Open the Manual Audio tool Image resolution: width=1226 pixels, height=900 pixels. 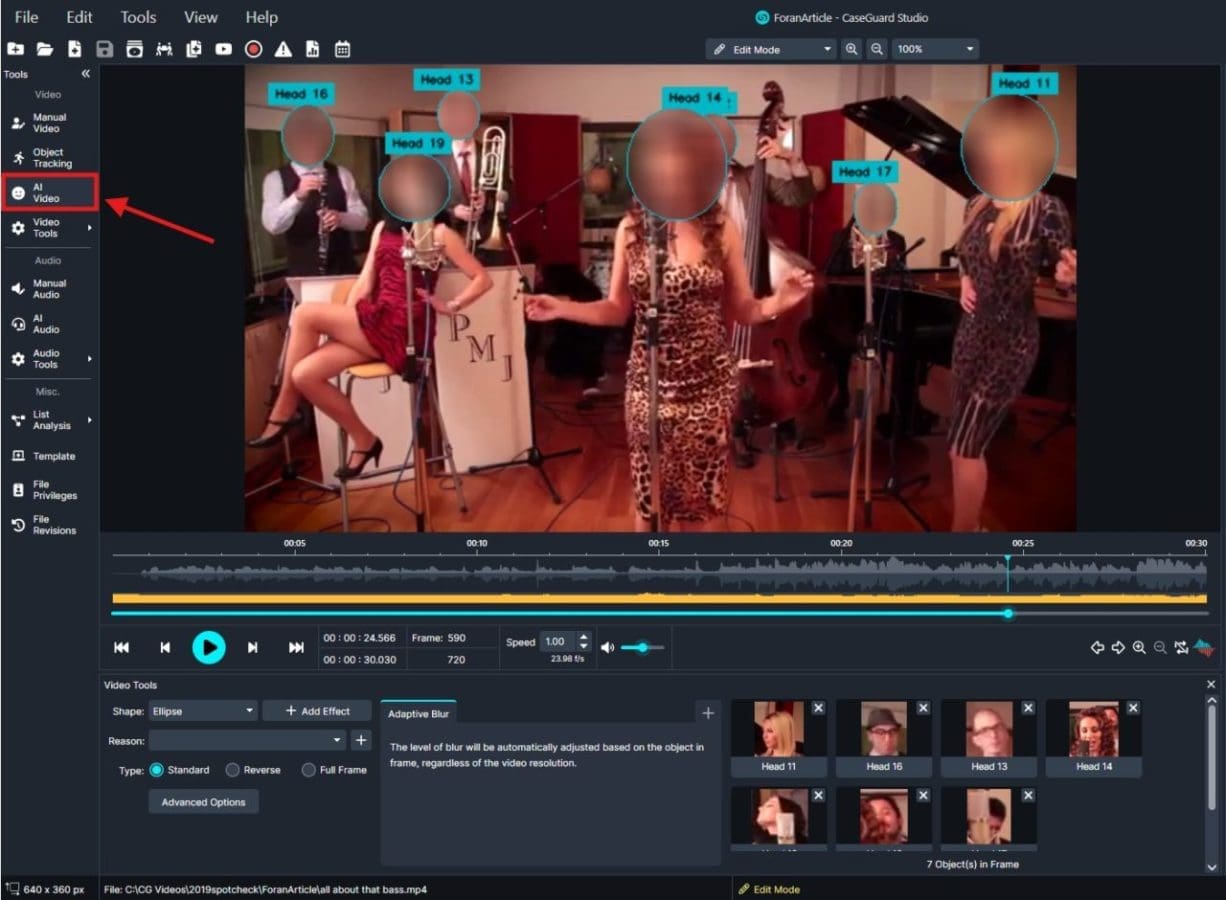point(46,288)
